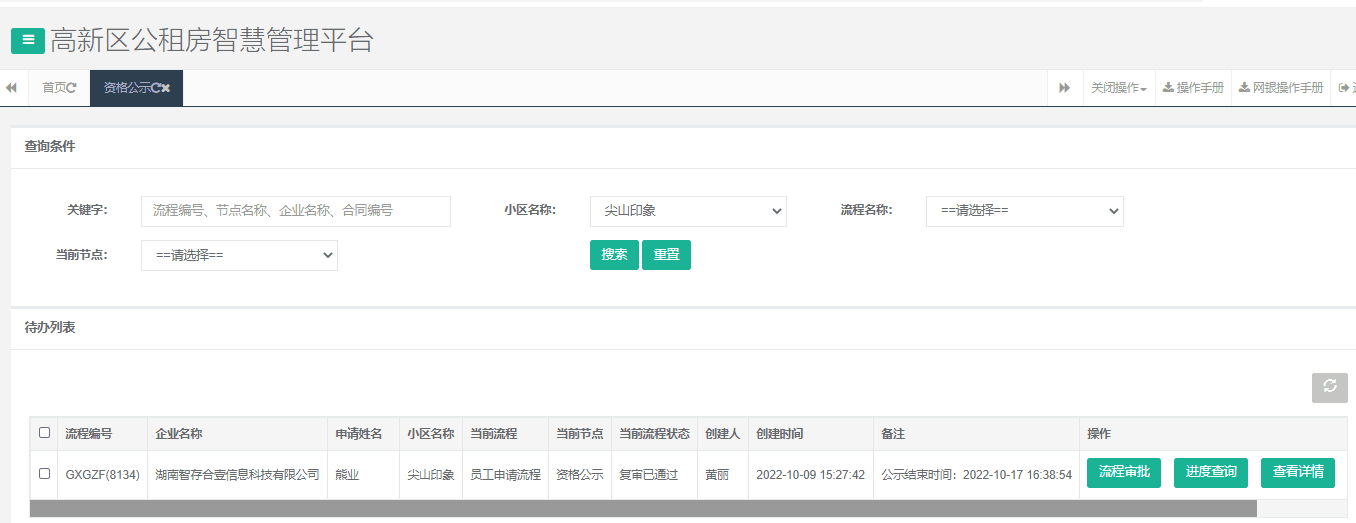Click the horizontal scrollbar below the table

642,508
